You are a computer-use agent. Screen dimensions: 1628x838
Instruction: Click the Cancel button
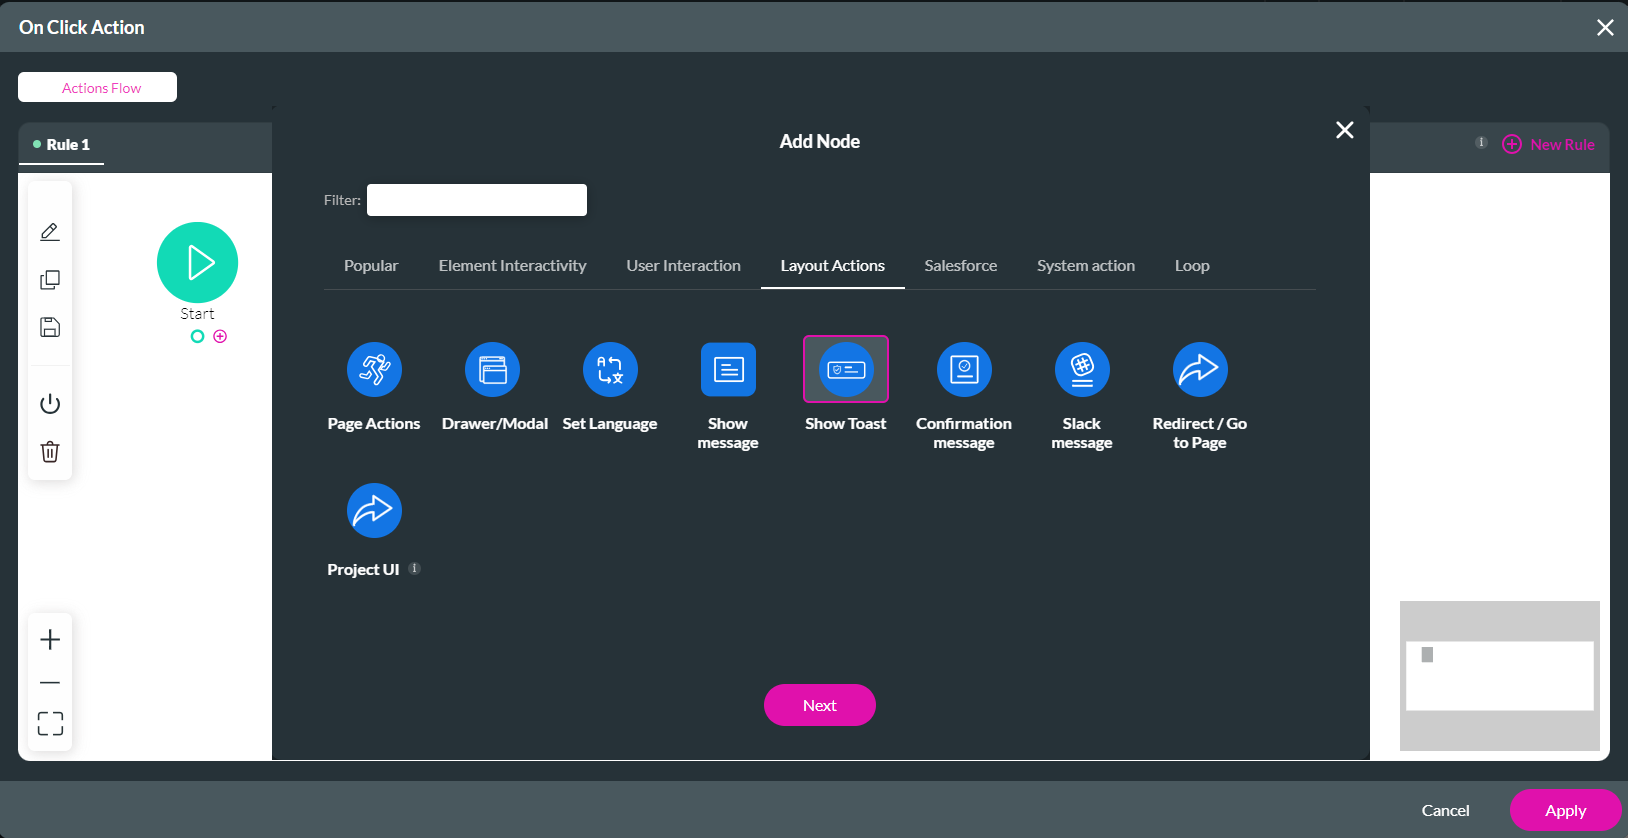click(x=1446, y=811)
